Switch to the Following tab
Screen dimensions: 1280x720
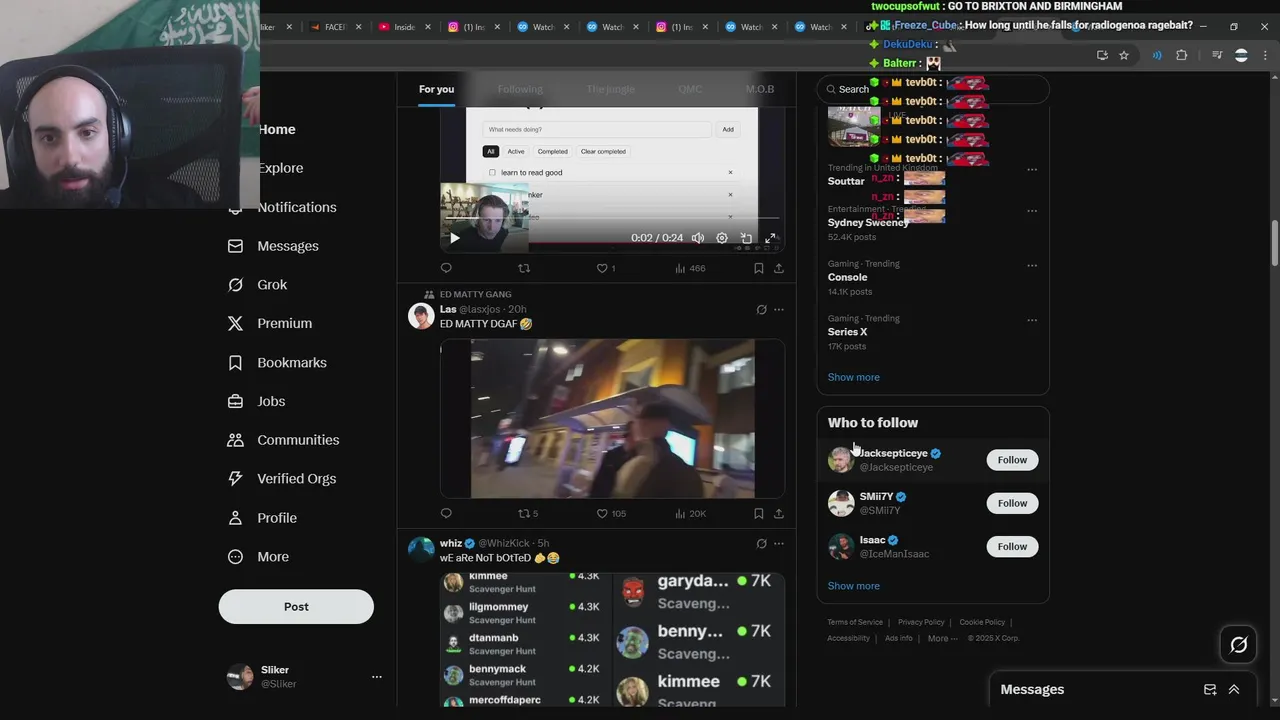point(520,89)
